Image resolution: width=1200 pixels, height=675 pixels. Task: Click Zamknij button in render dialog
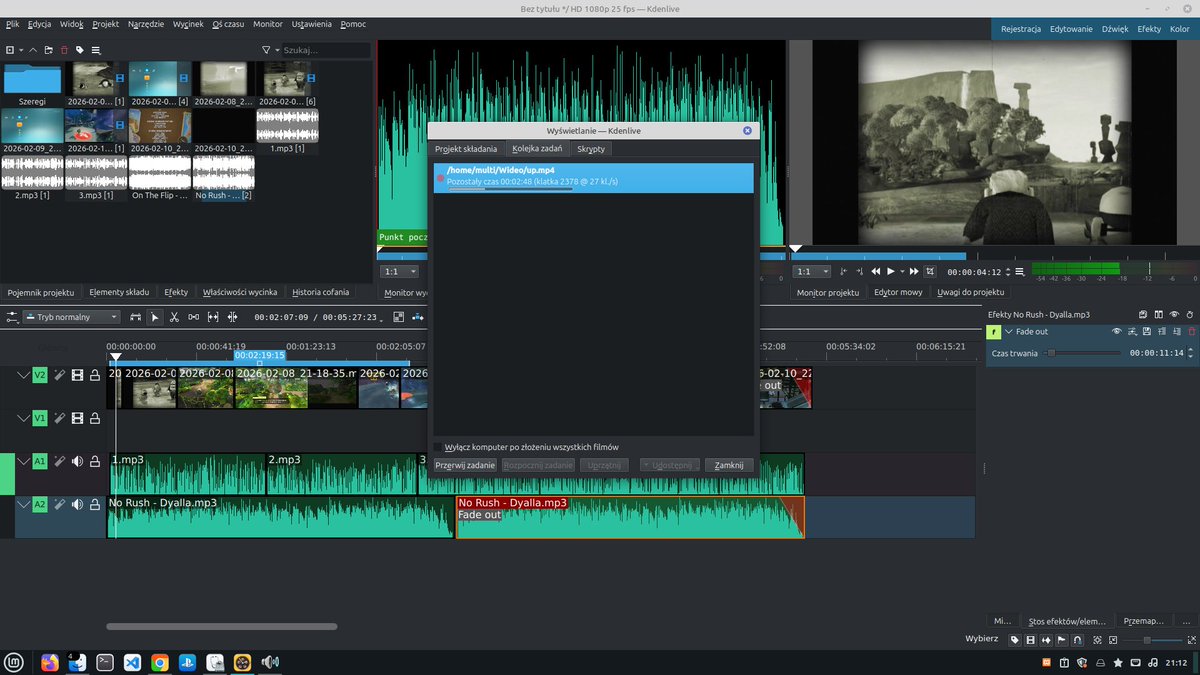729,465
